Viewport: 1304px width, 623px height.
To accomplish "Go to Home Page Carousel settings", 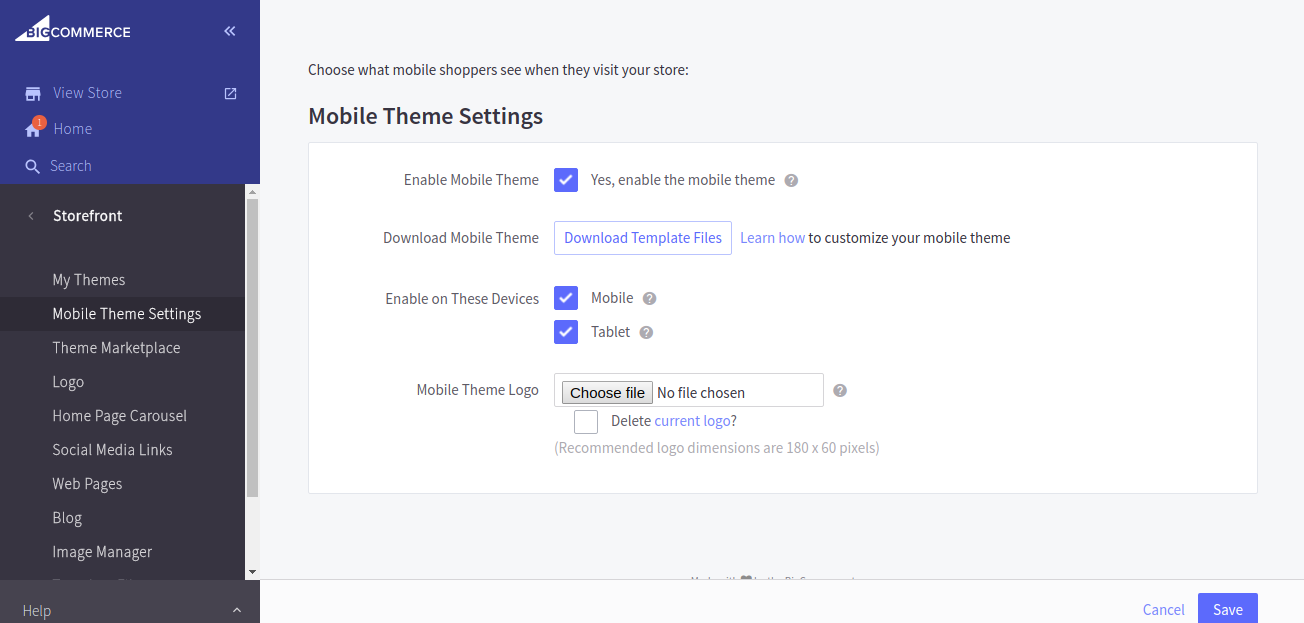I will (x=119, y=416).
